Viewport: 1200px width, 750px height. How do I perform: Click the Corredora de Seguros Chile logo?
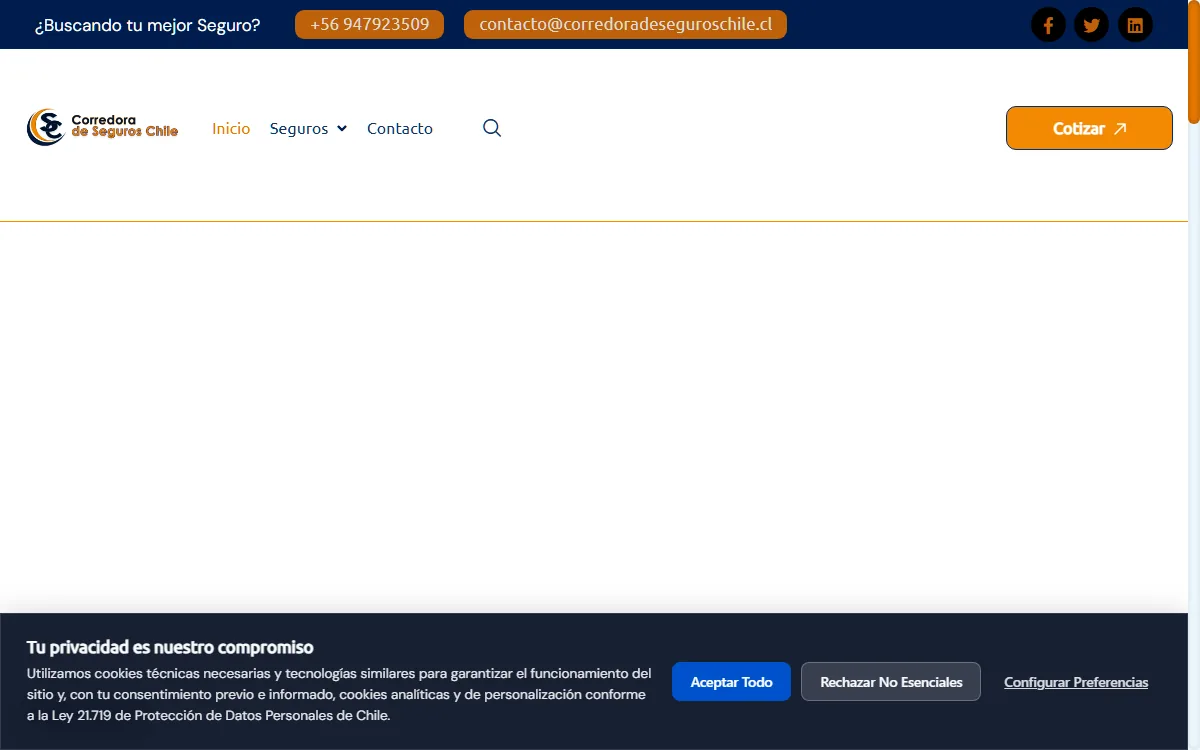(103, 127)
